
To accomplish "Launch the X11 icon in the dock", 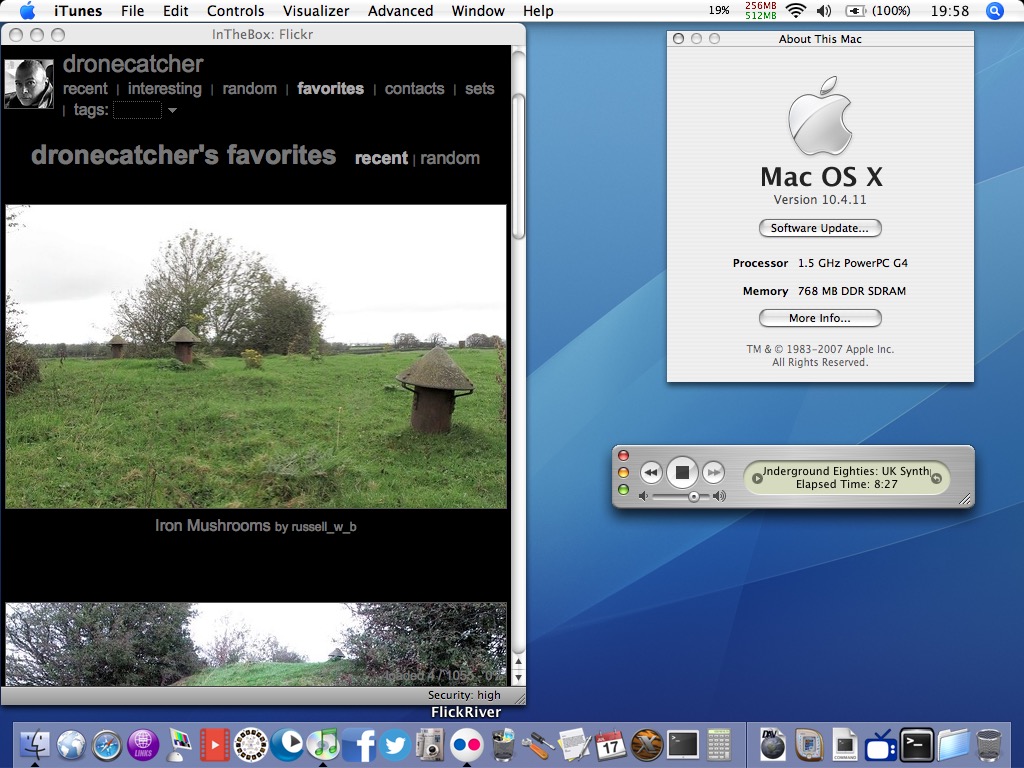I will pos(647,744).
